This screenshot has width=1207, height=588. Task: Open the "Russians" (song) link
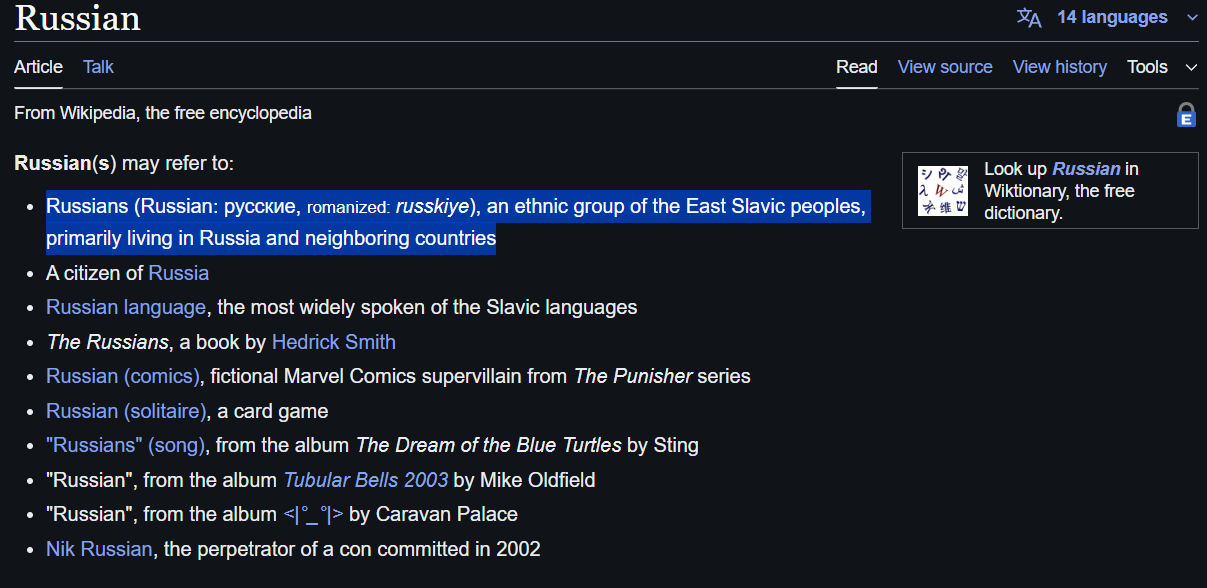coord(126,445)
